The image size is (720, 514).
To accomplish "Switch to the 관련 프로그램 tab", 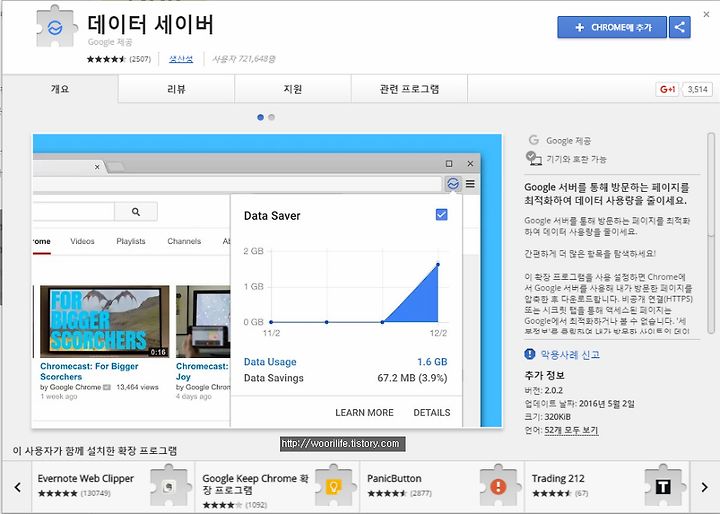I will tap(409, 89).
